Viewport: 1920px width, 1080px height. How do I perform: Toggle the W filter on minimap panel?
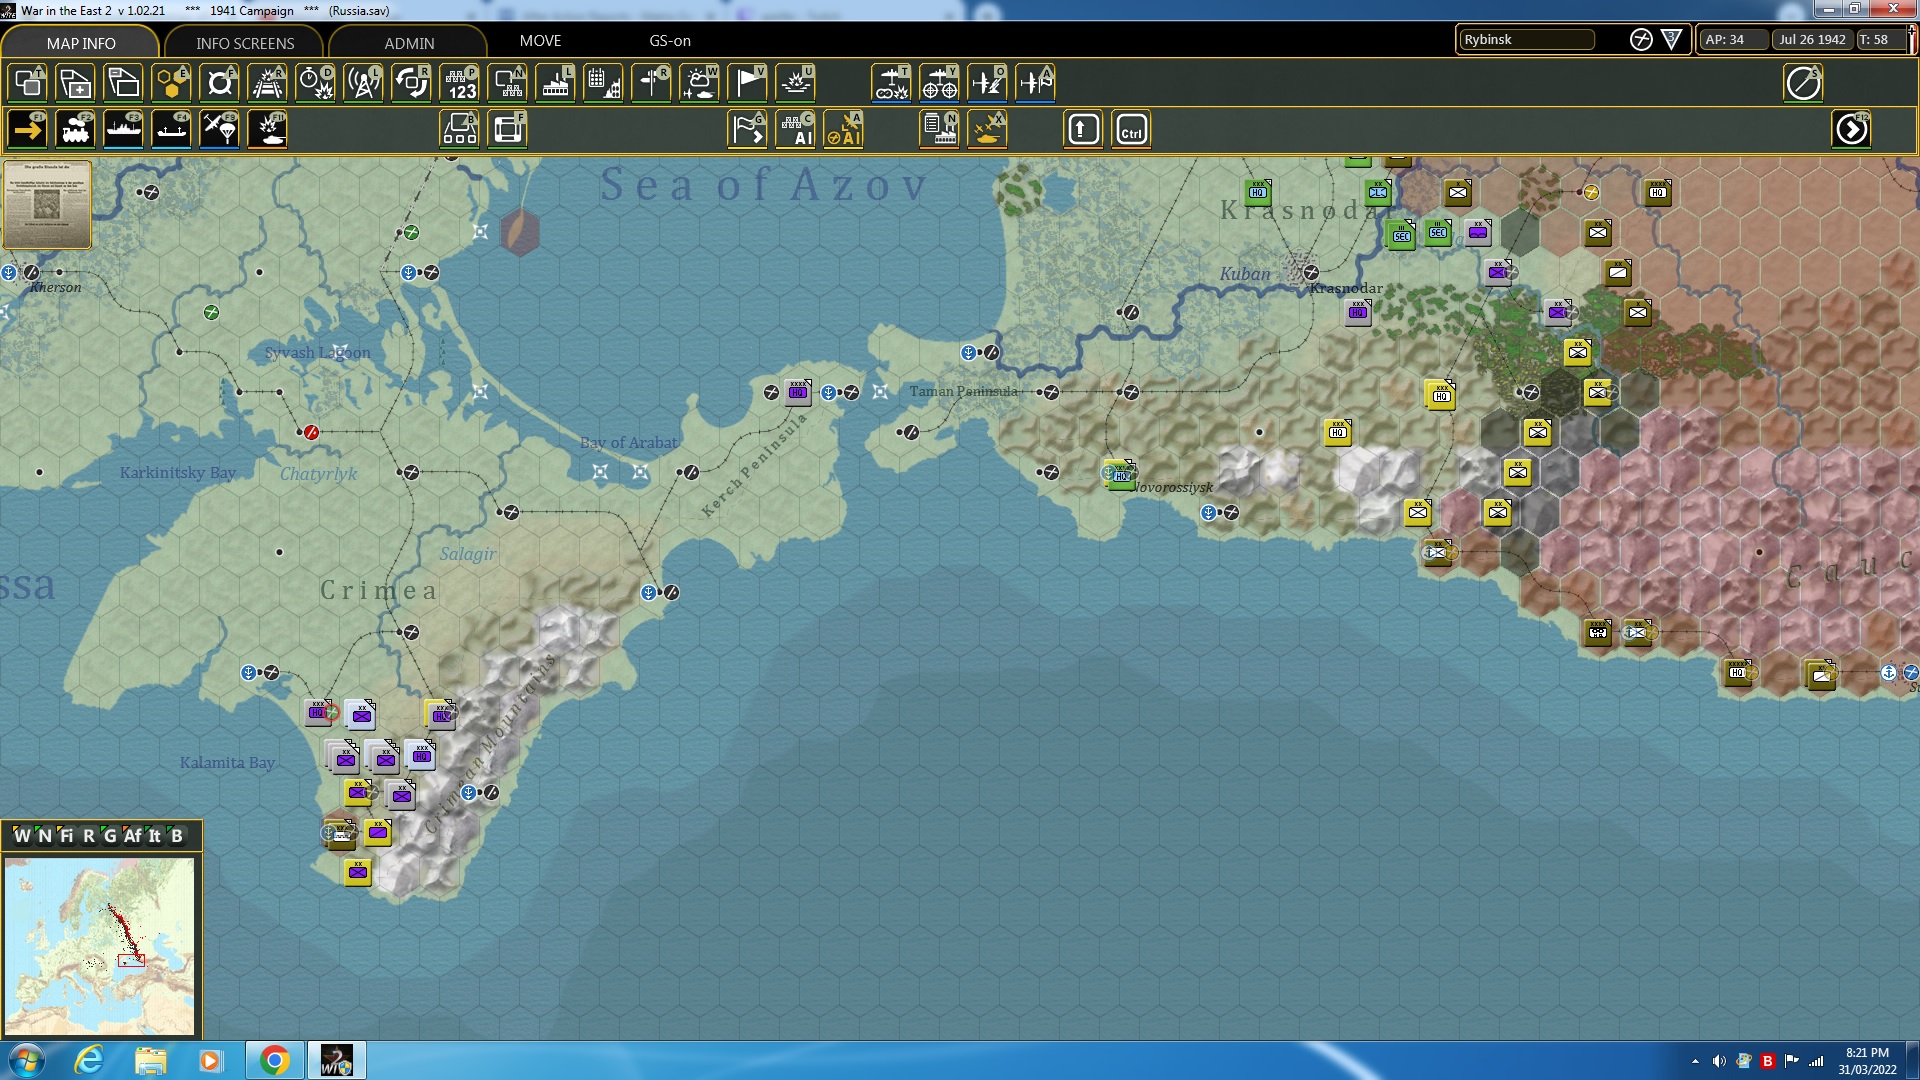coord(22,836)
